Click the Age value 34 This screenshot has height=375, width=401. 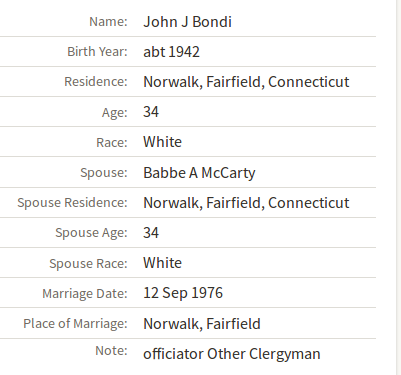tap(151, 112)
